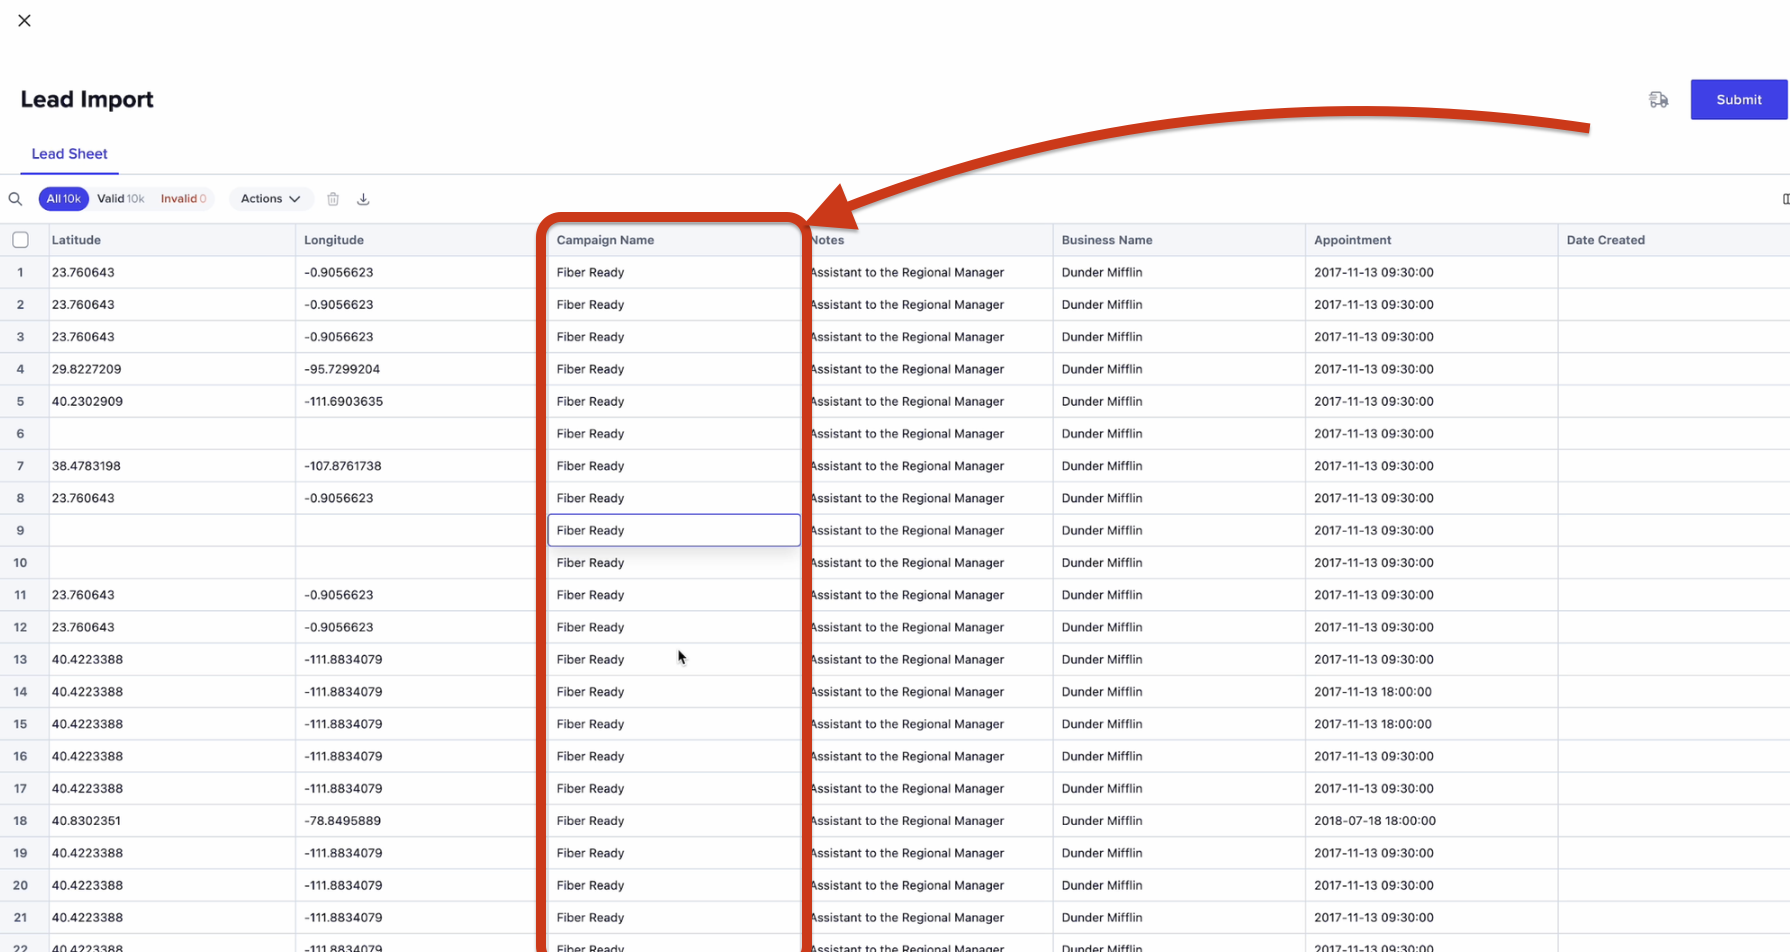Screen dimensions: 1790x952
Task: Click the empty Longitude cell in row 10
Action: click(421, 563)
